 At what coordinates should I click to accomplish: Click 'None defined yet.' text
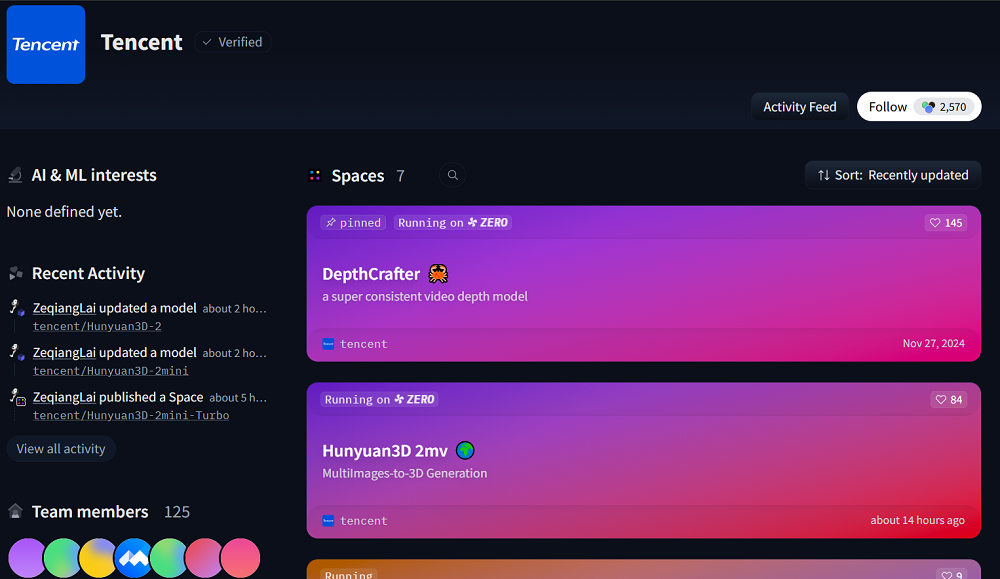click(x=64, y=212)
